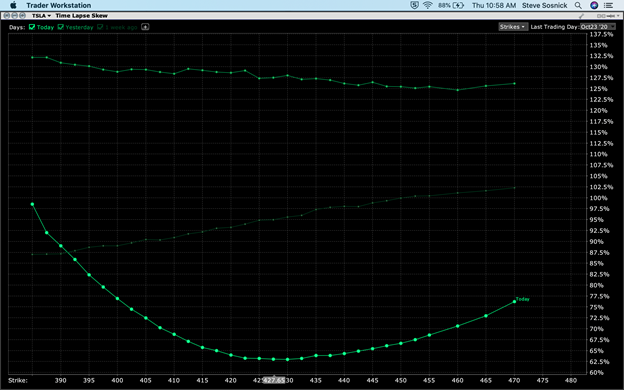624x390 pixels.
Task: Click the Thu 10:58 AM clock
Action: click(494, 5)
